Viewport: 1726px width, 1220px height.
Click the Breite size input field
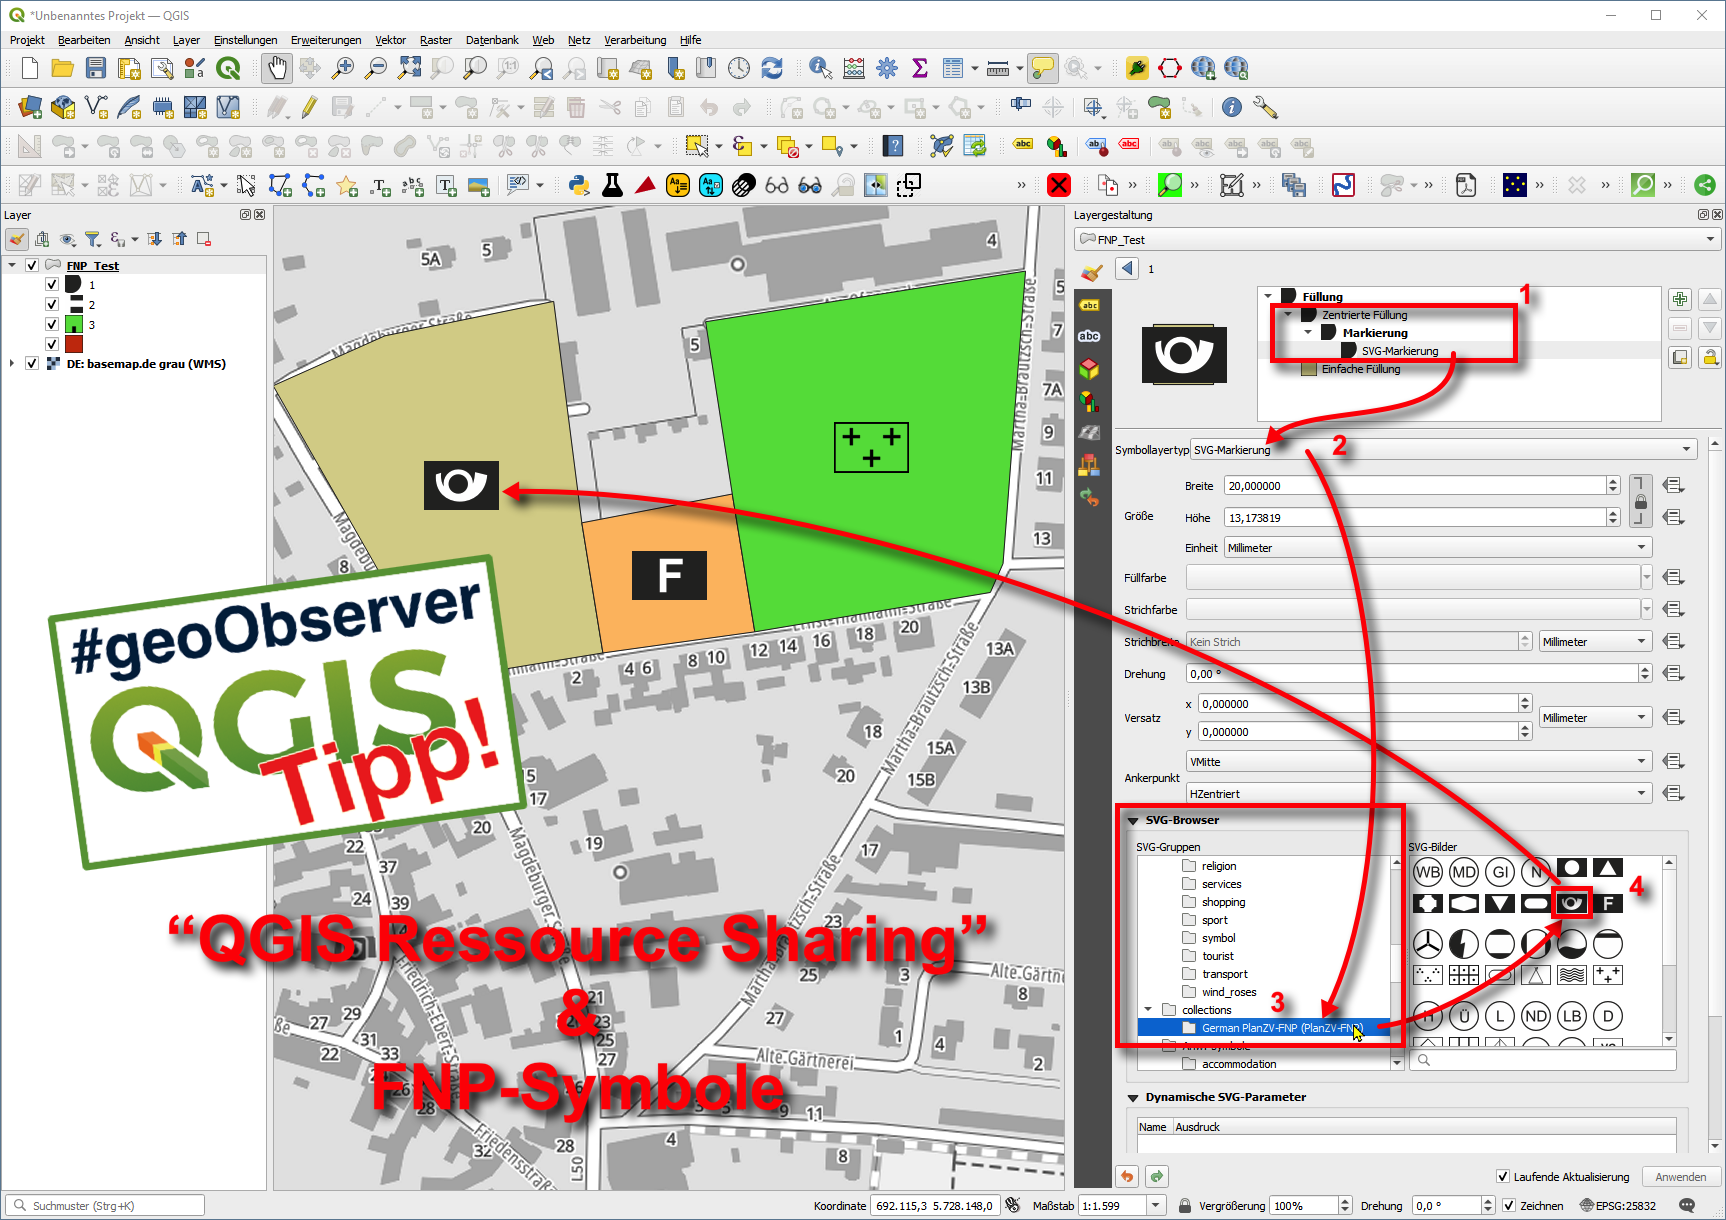click(1414, 486)
